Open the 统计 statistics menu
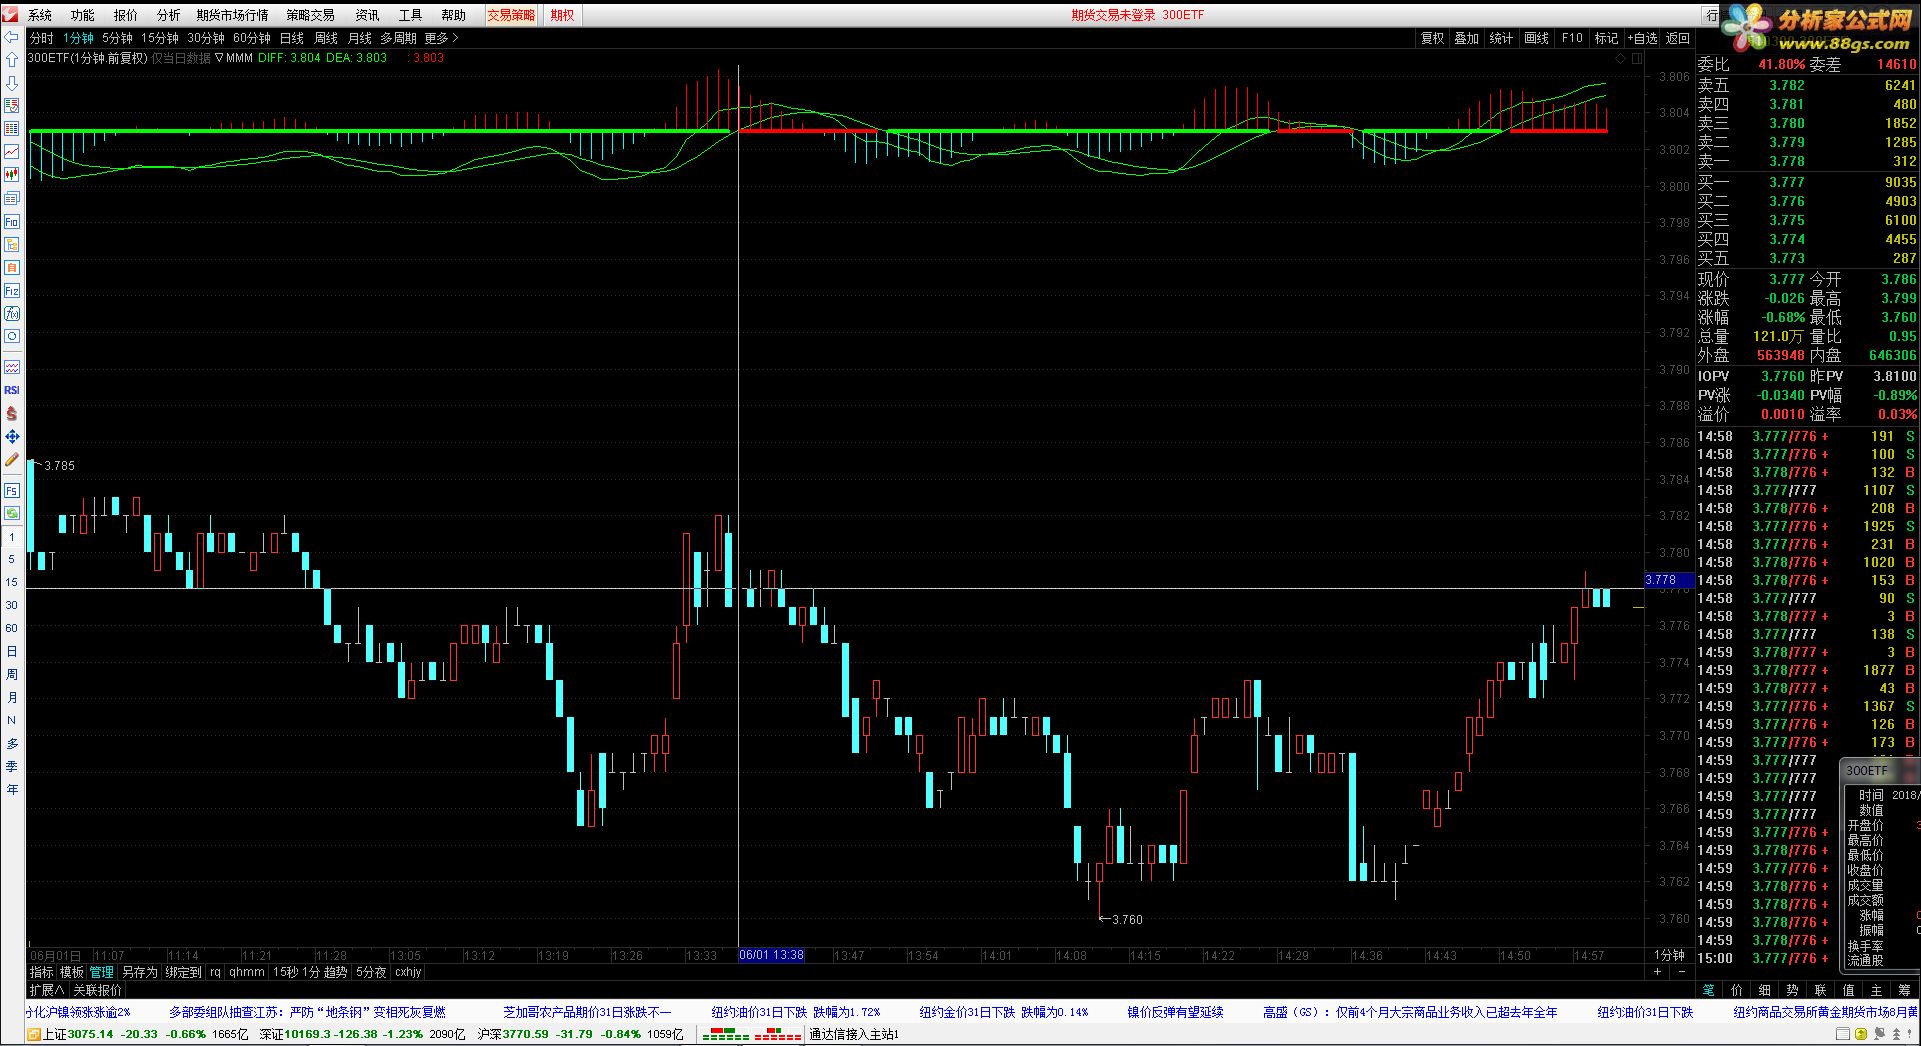The height and width of the screenshot is (1046, 1921). 1502,38
